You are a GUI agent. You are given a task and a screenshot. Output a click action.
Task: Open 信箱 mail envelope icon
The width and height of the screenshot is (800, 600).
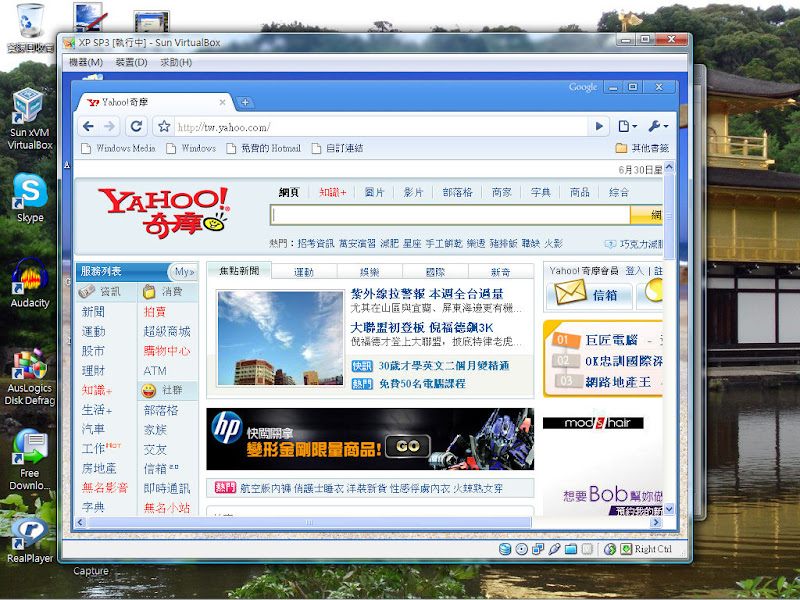coord(570,293)
